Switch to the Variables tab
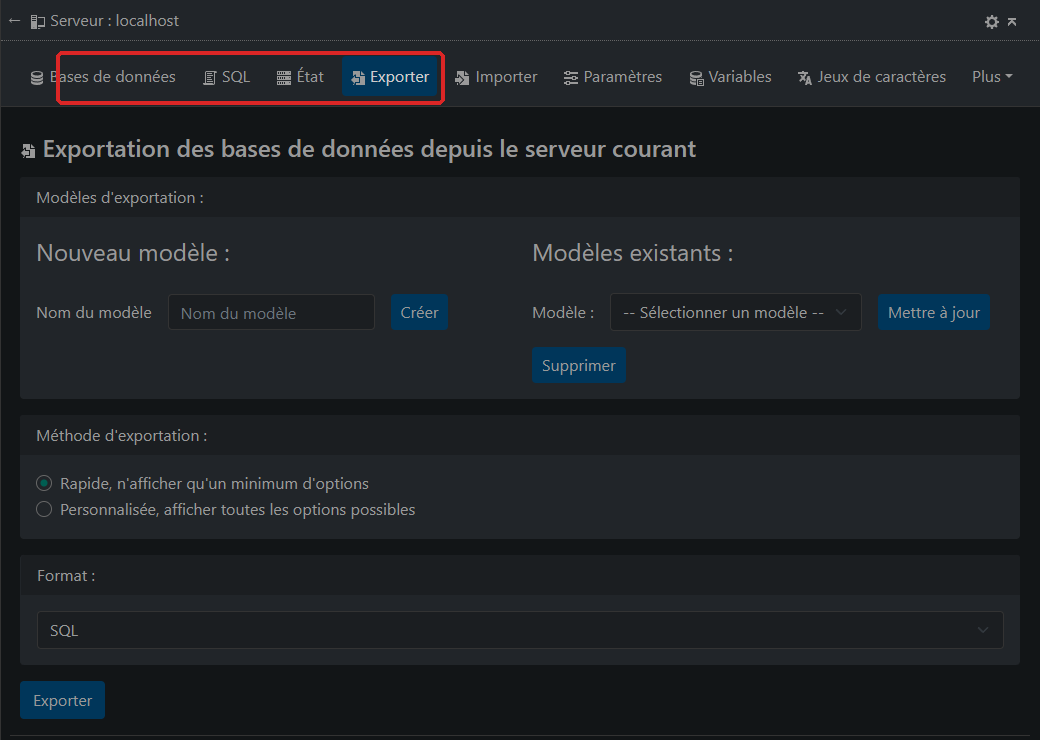 tap(730, 77)
